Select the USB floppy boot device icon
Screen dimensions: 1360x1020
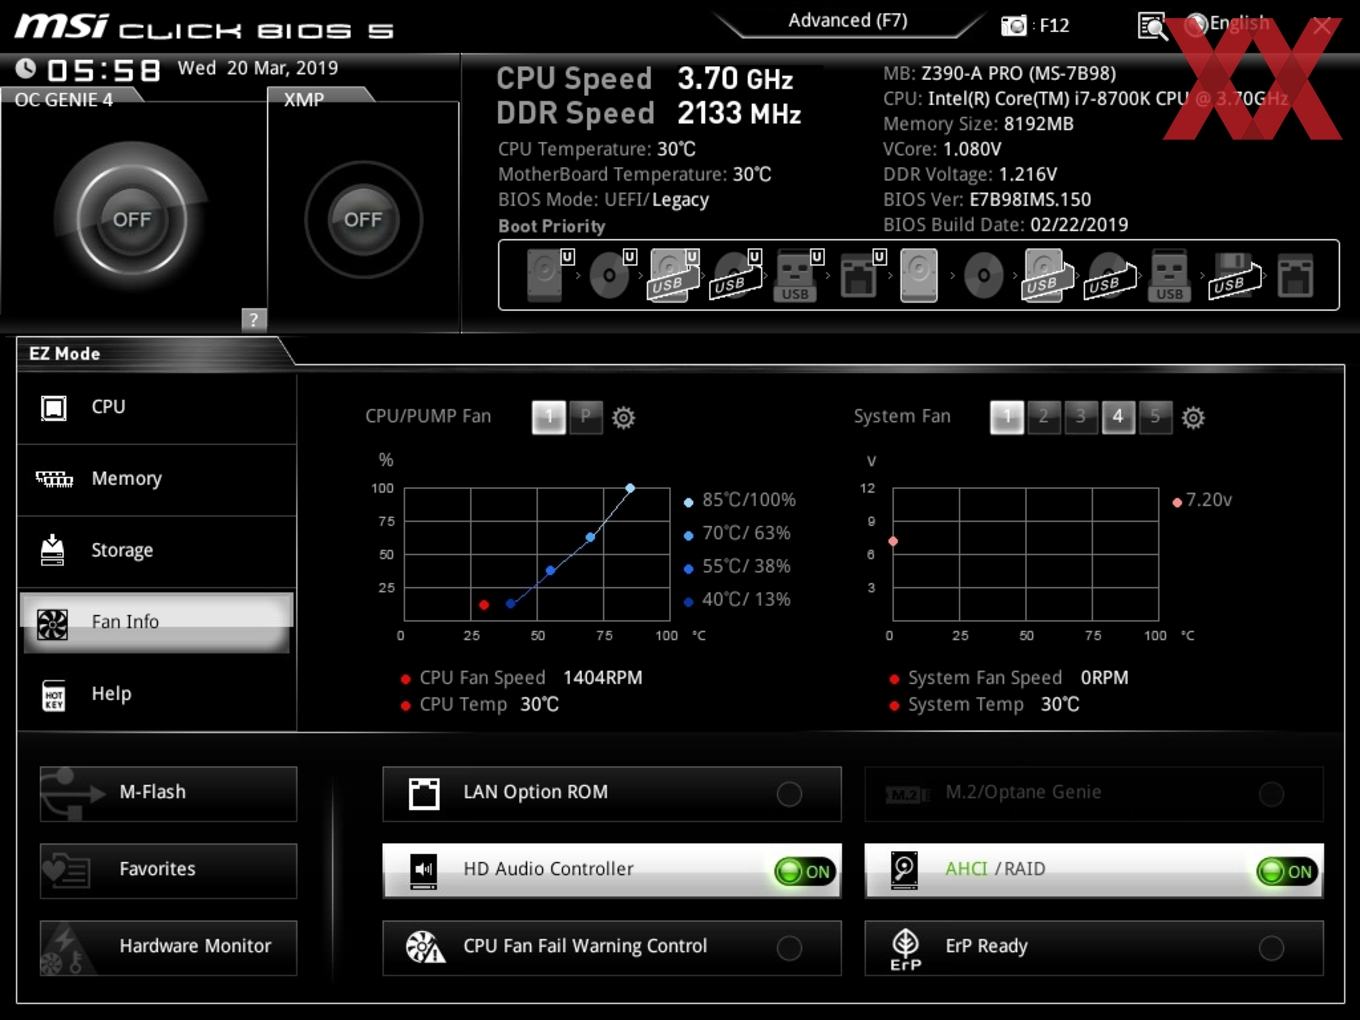(x=1235, y=275)
